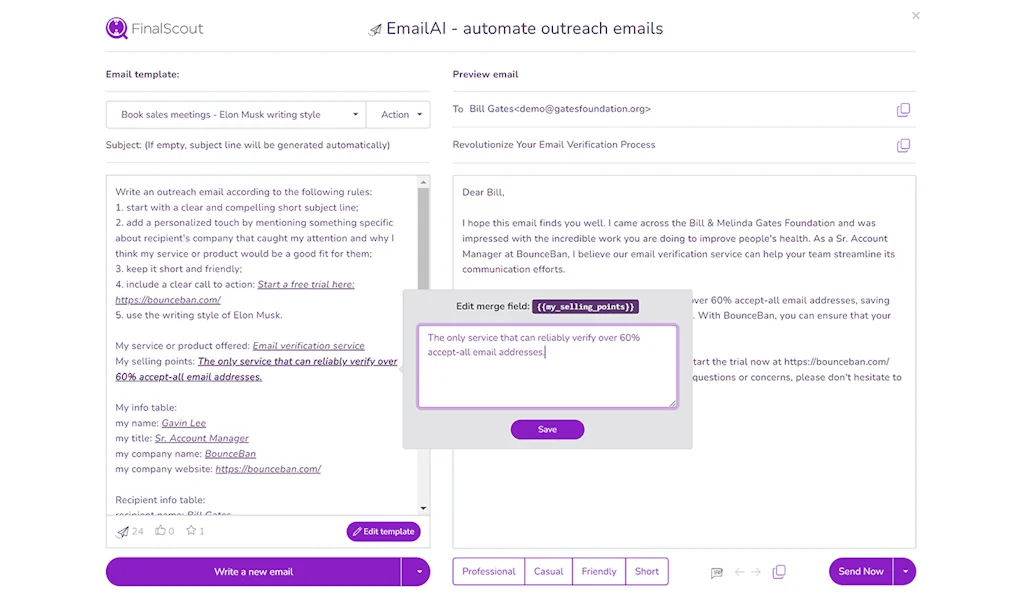The image size is (1024, 613).
Task: Select the Professional tone tab
Action: (x=488, y=572)
